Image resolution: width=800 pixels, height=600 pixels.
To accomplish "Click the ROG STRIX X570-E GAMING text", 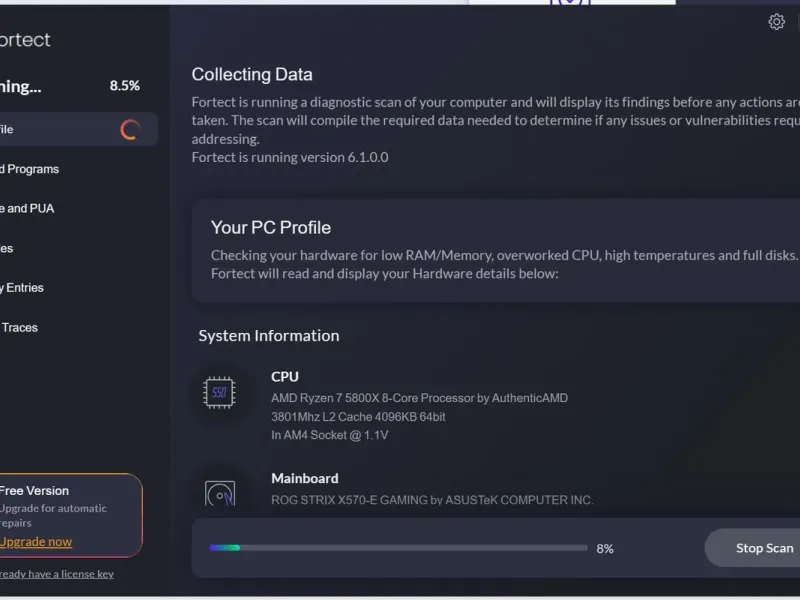I will pyautogui.click(x=432, y=500).
